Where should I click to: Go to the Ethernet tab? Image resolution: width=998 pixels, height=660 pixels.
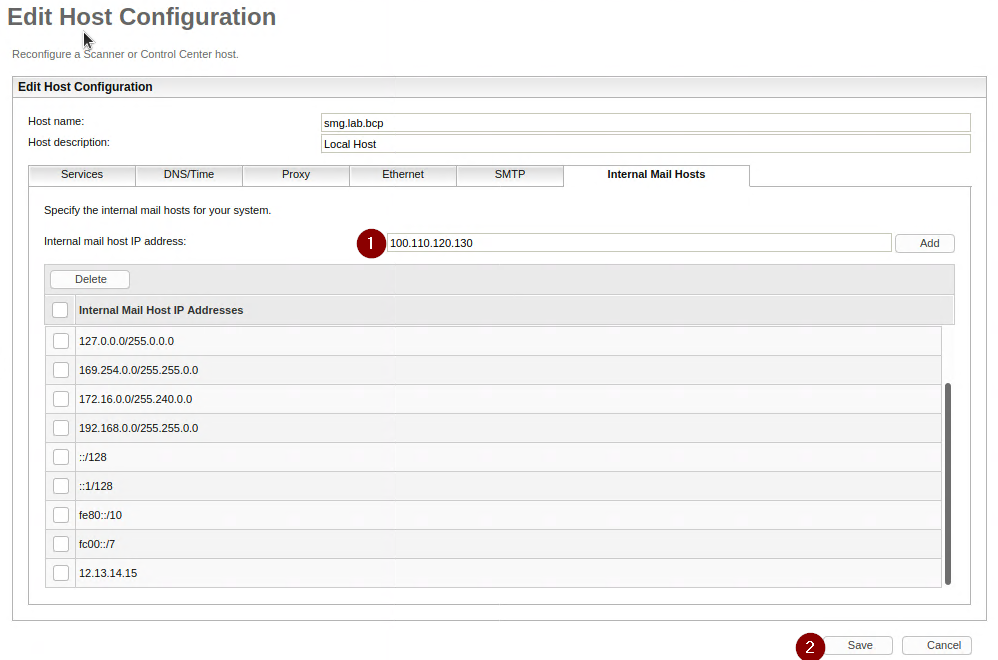pos(403,175)
